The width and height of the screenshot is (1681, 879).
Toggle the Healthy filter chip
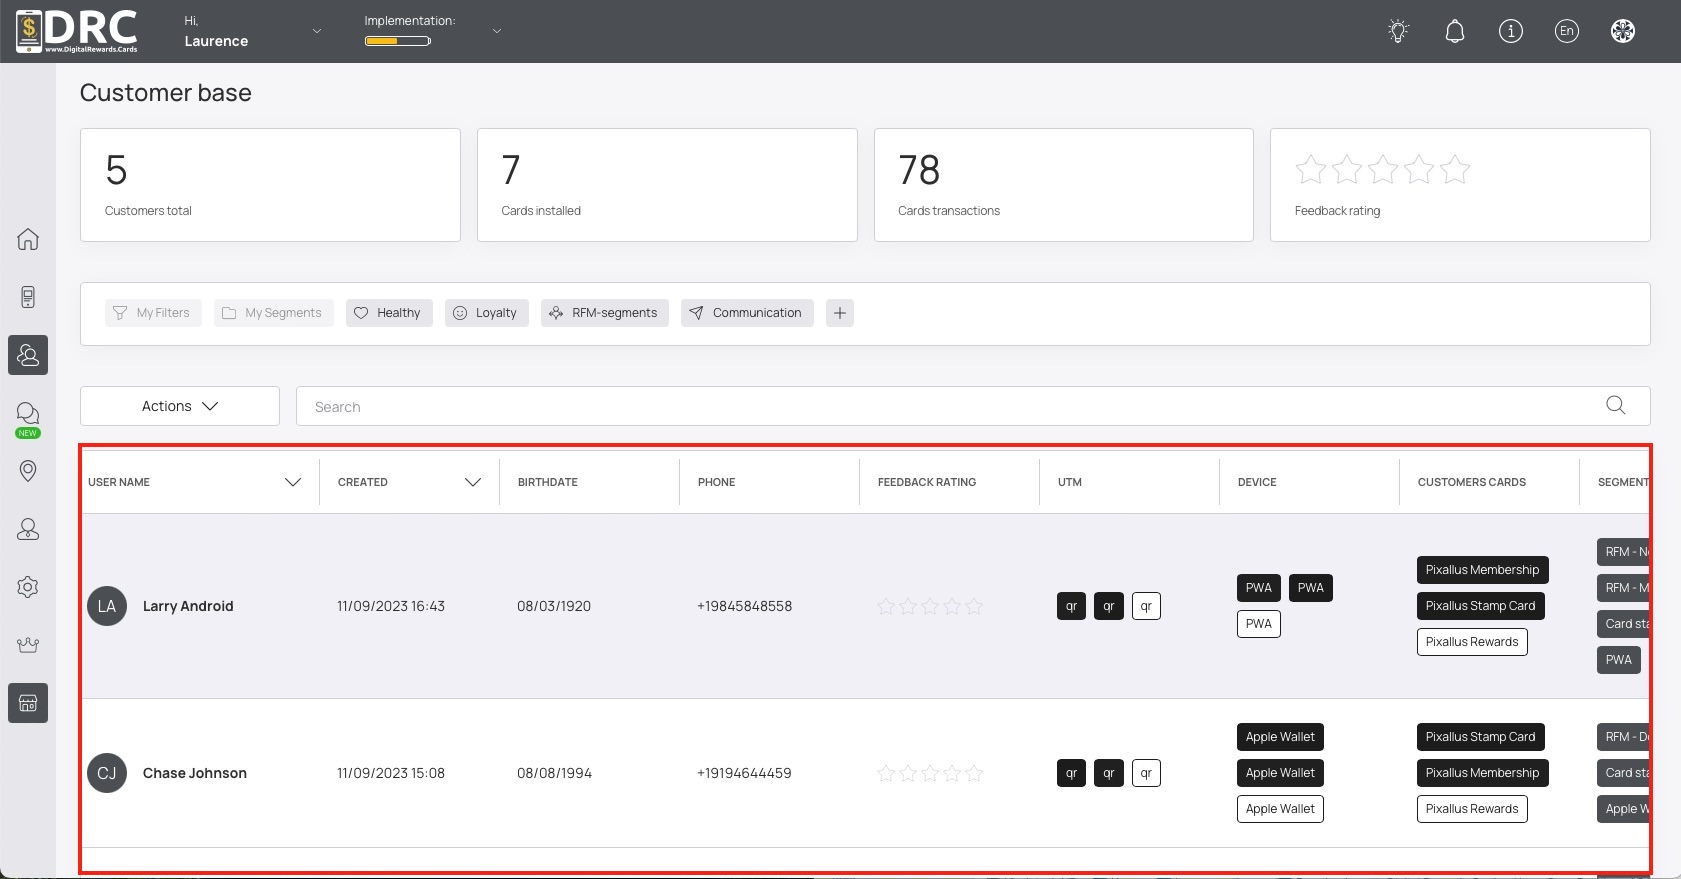pyautogui.click(x=389, y=313)
